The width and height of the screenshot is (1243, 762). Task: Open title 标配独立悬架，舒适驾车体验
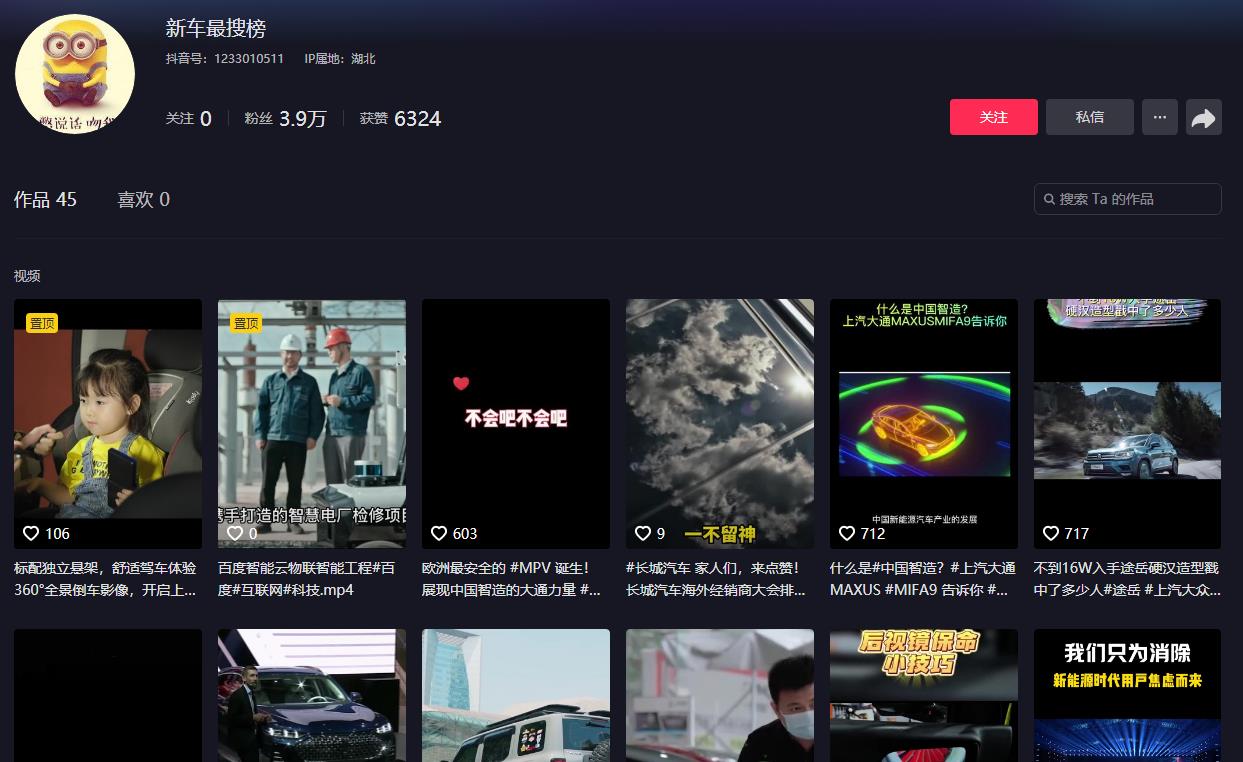106,579
